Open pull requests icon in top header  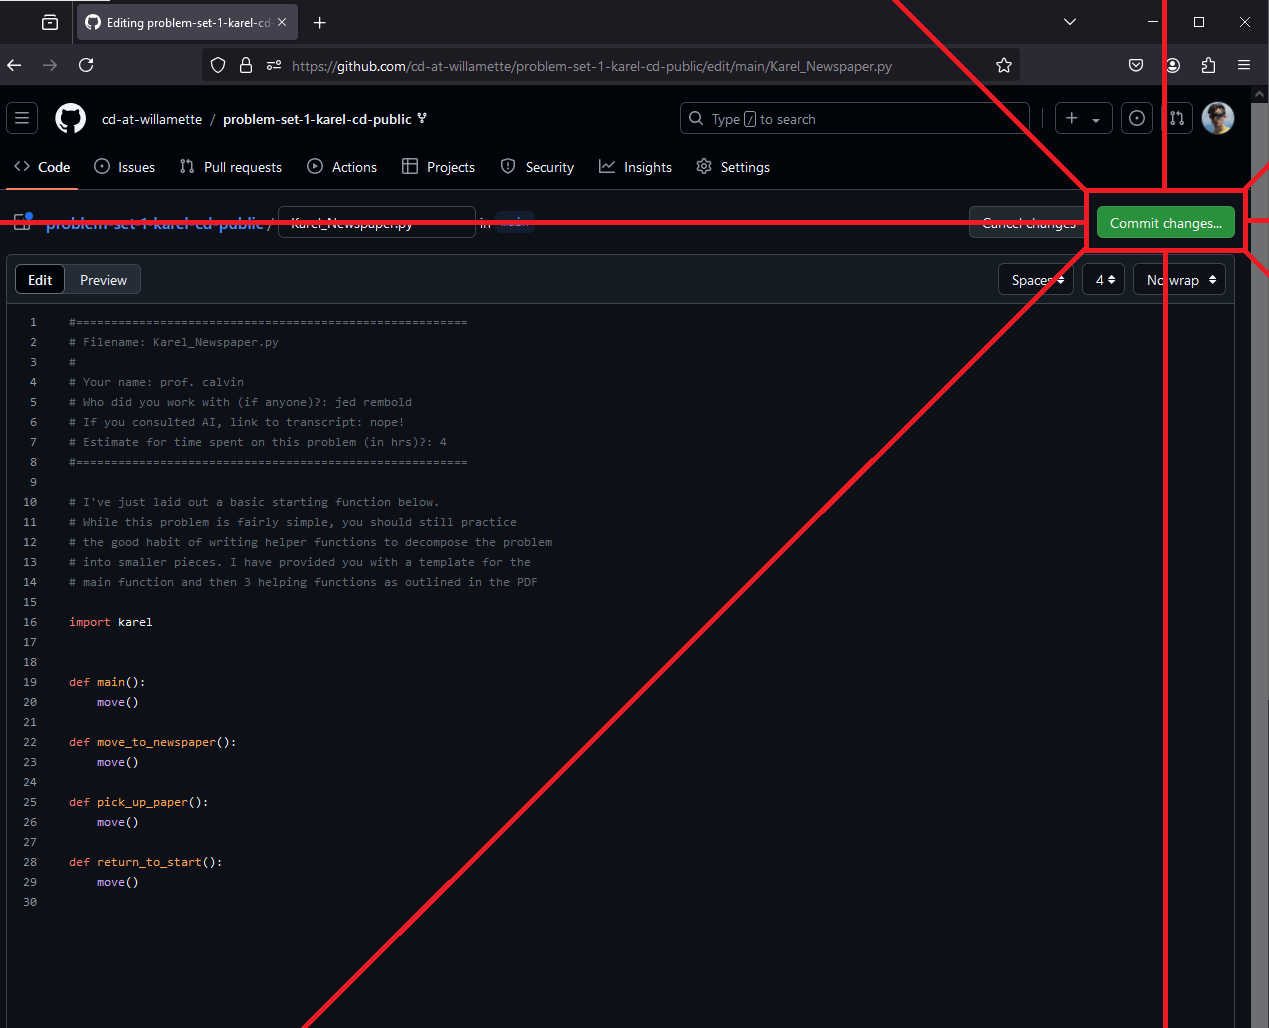pyautogui.click(x=1177, y=119)
